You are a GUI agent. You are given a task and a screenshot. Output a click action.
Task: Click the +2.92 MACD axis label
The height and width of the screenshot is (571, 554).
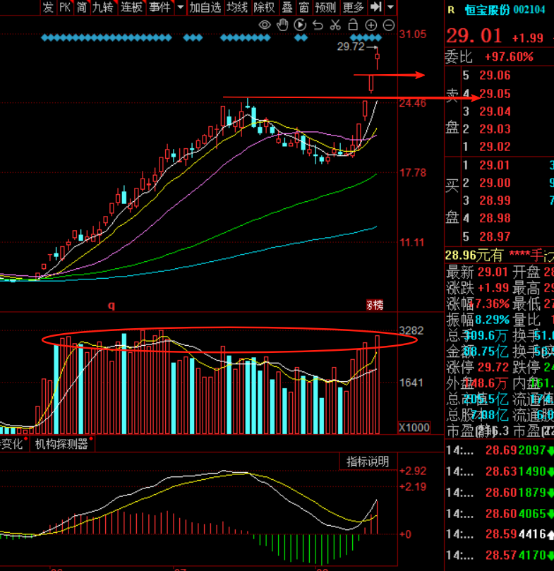tap(413, 471)
